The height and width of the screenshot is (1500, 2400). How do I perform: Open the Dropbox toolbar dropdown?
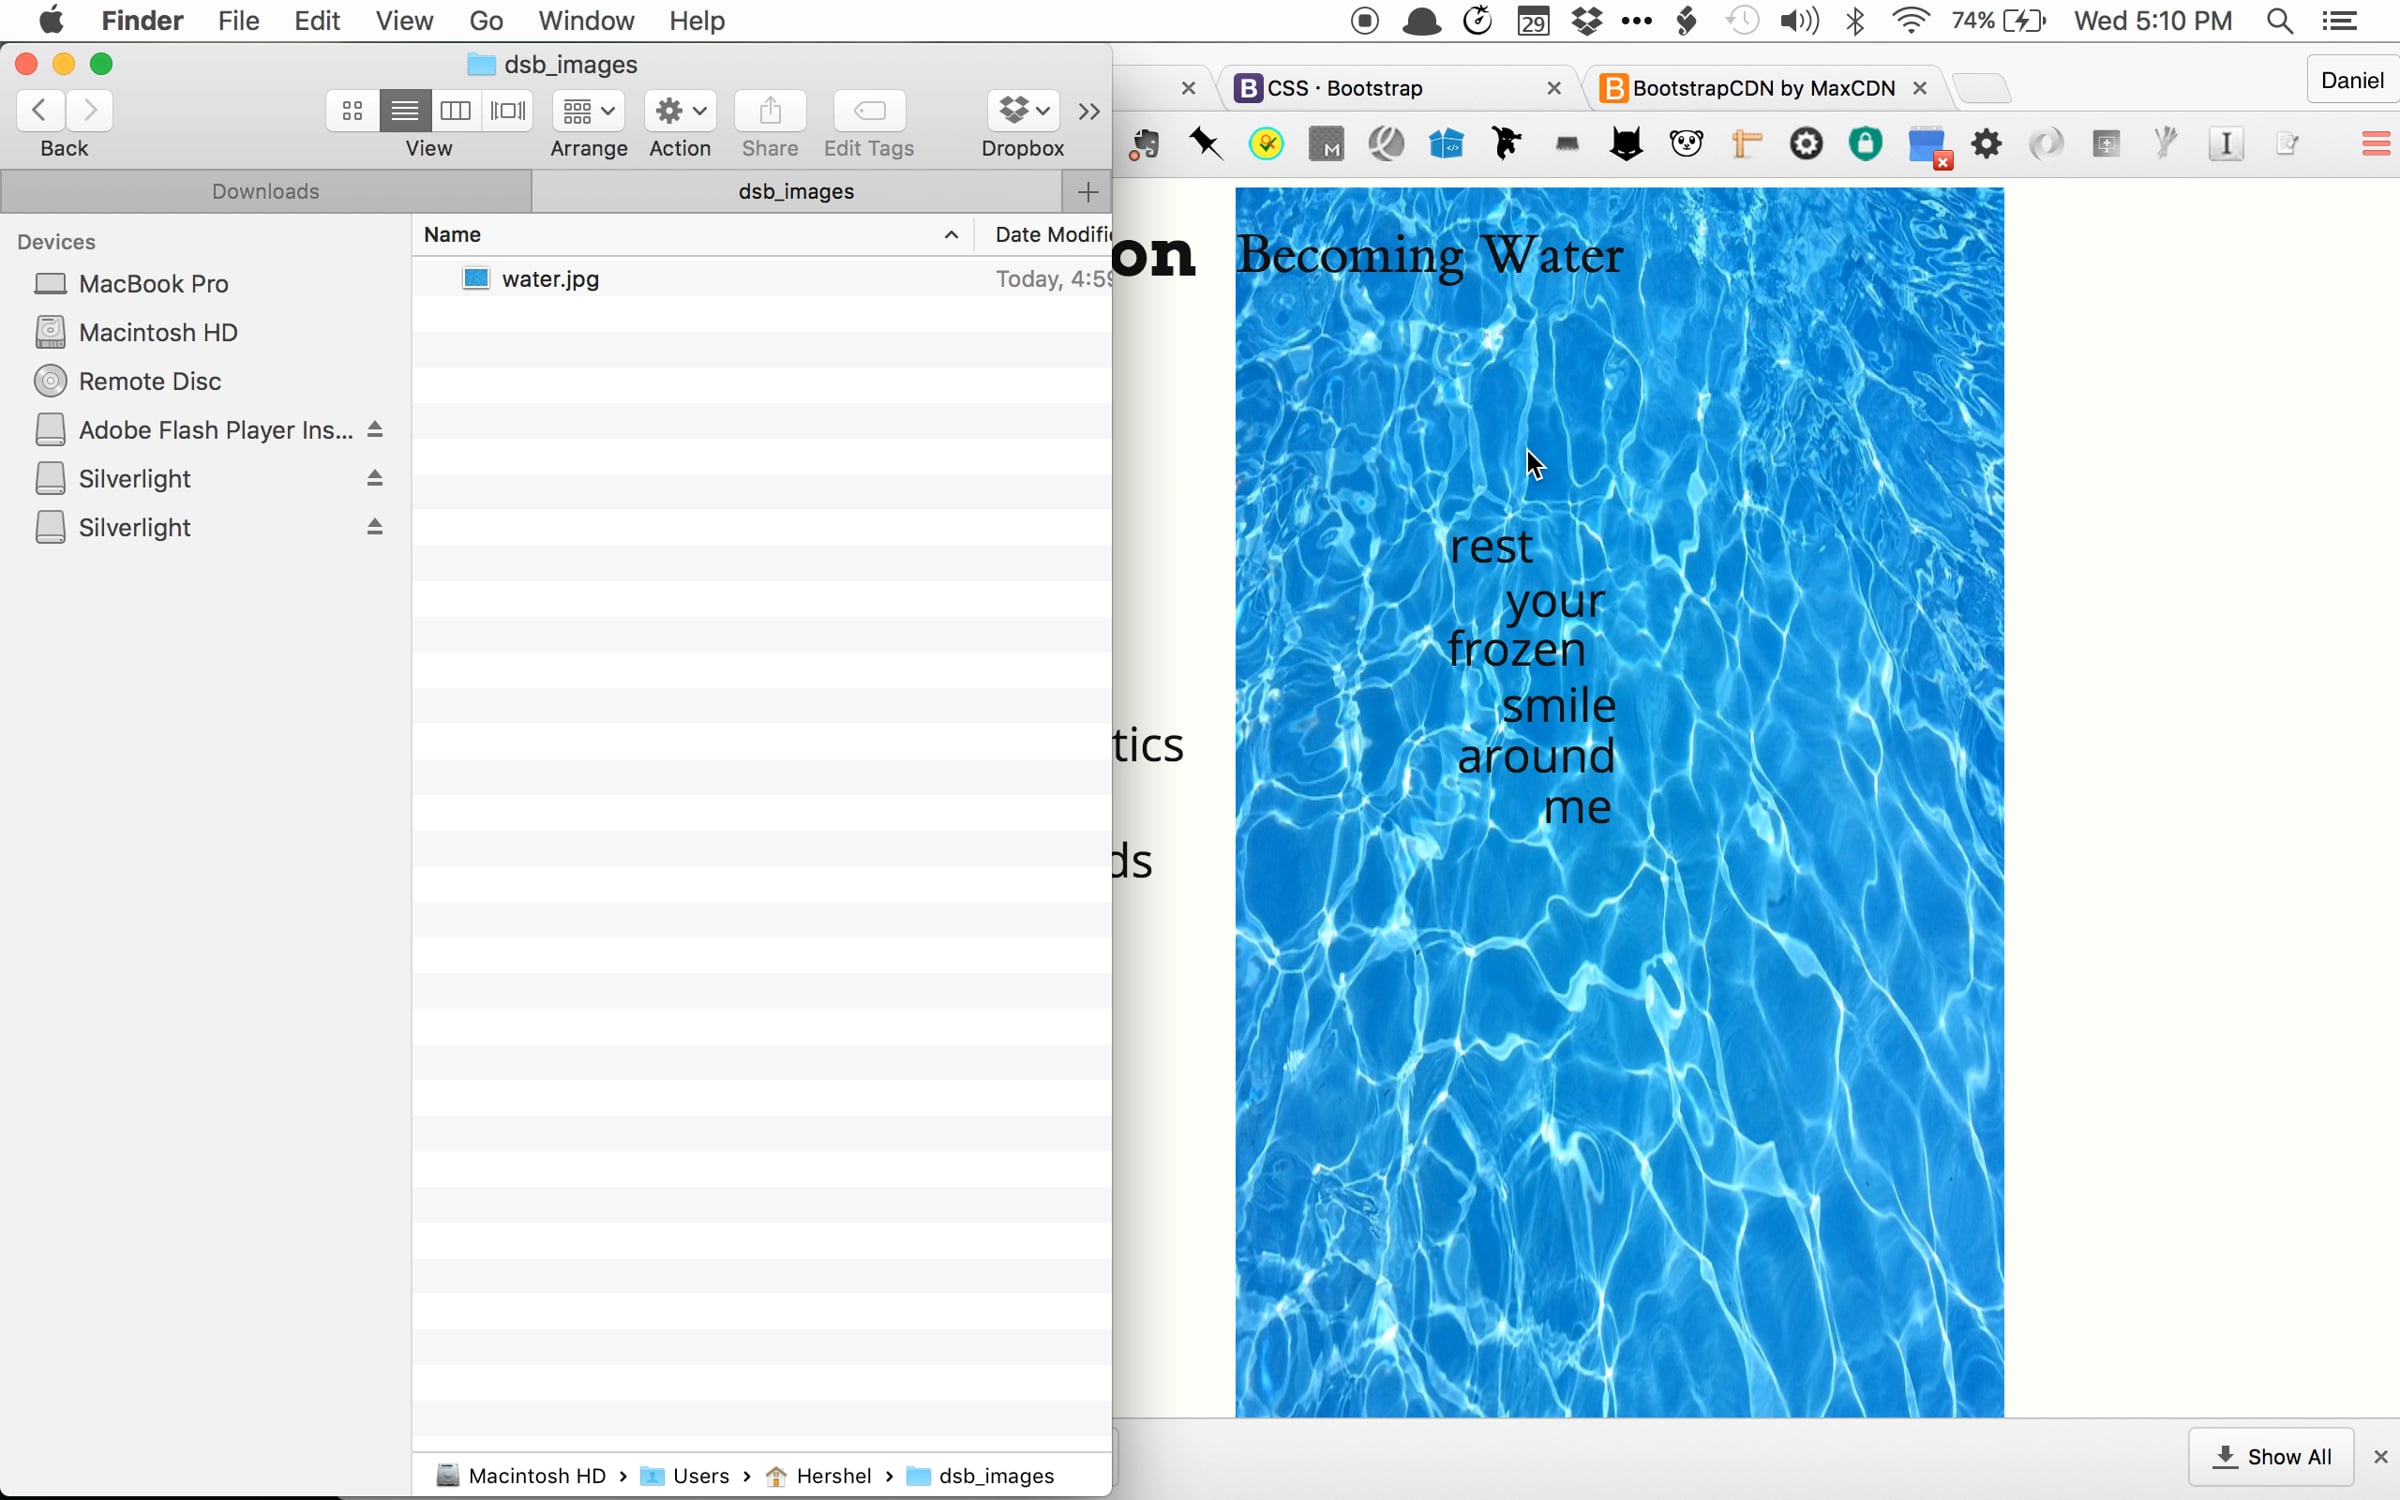[x=1023, y=110]
